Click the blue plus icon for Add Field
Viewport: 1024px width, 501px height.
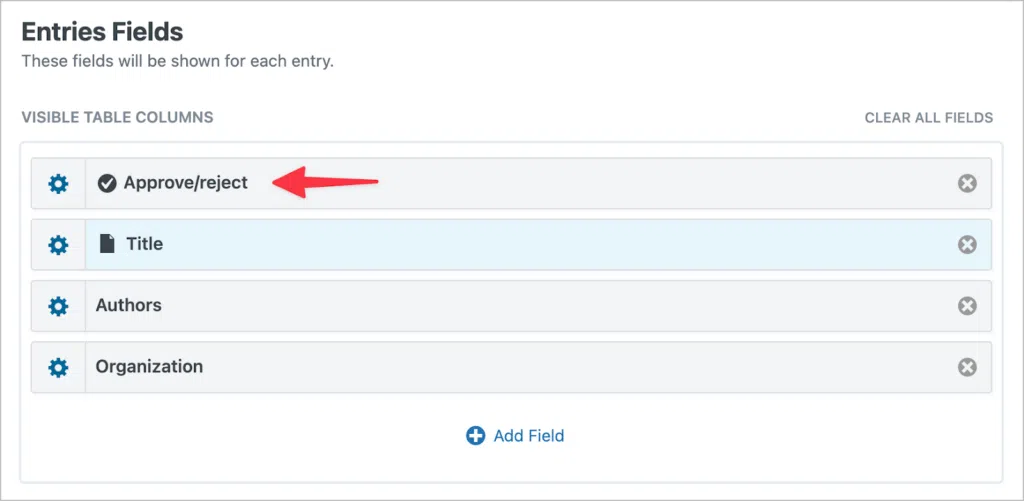click(475, 436)
